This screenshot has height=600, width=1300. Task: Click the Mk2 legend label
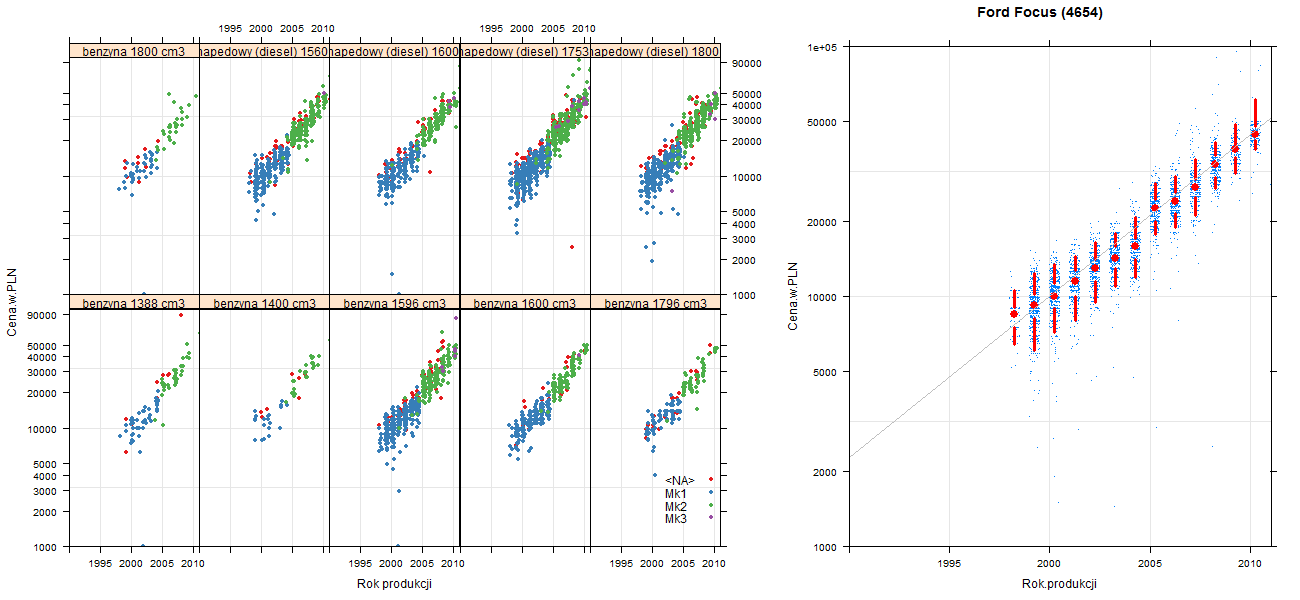tap(675, 507)
